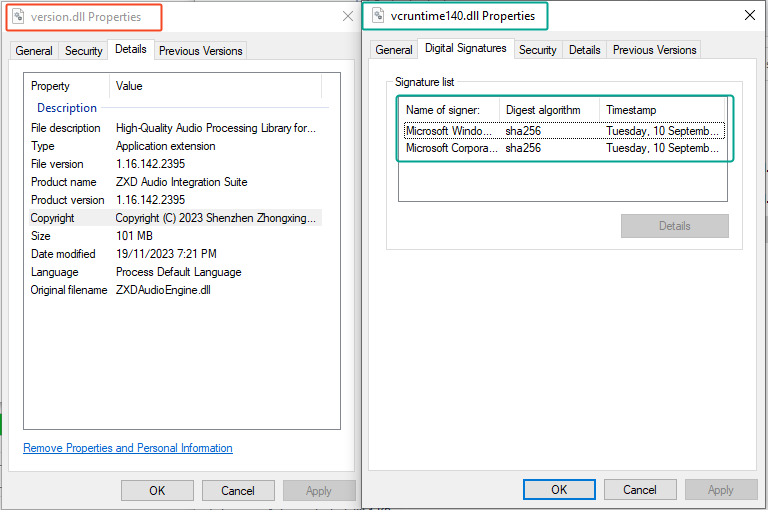Click OK in version.dll Properties
768x510 pixels.
click(157, 490)
